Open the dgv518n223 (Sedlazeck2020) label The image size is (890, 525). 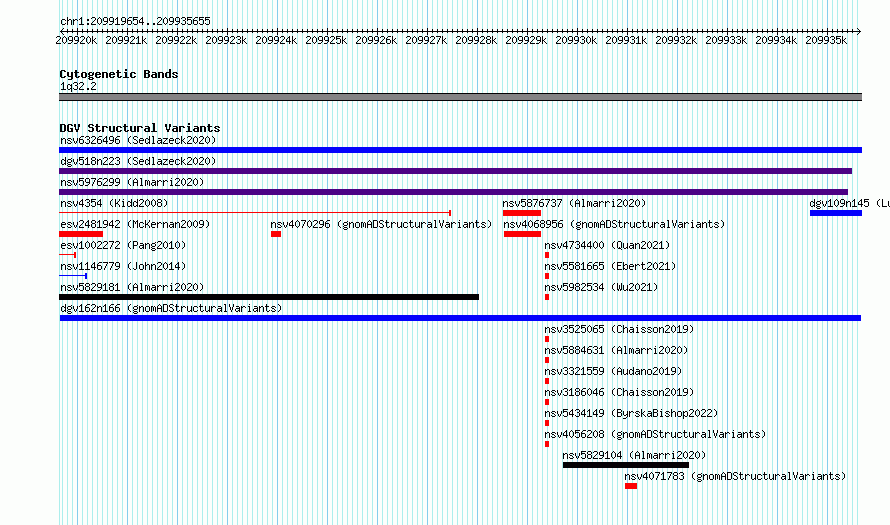pyautogui.click(x=138, y=161)
